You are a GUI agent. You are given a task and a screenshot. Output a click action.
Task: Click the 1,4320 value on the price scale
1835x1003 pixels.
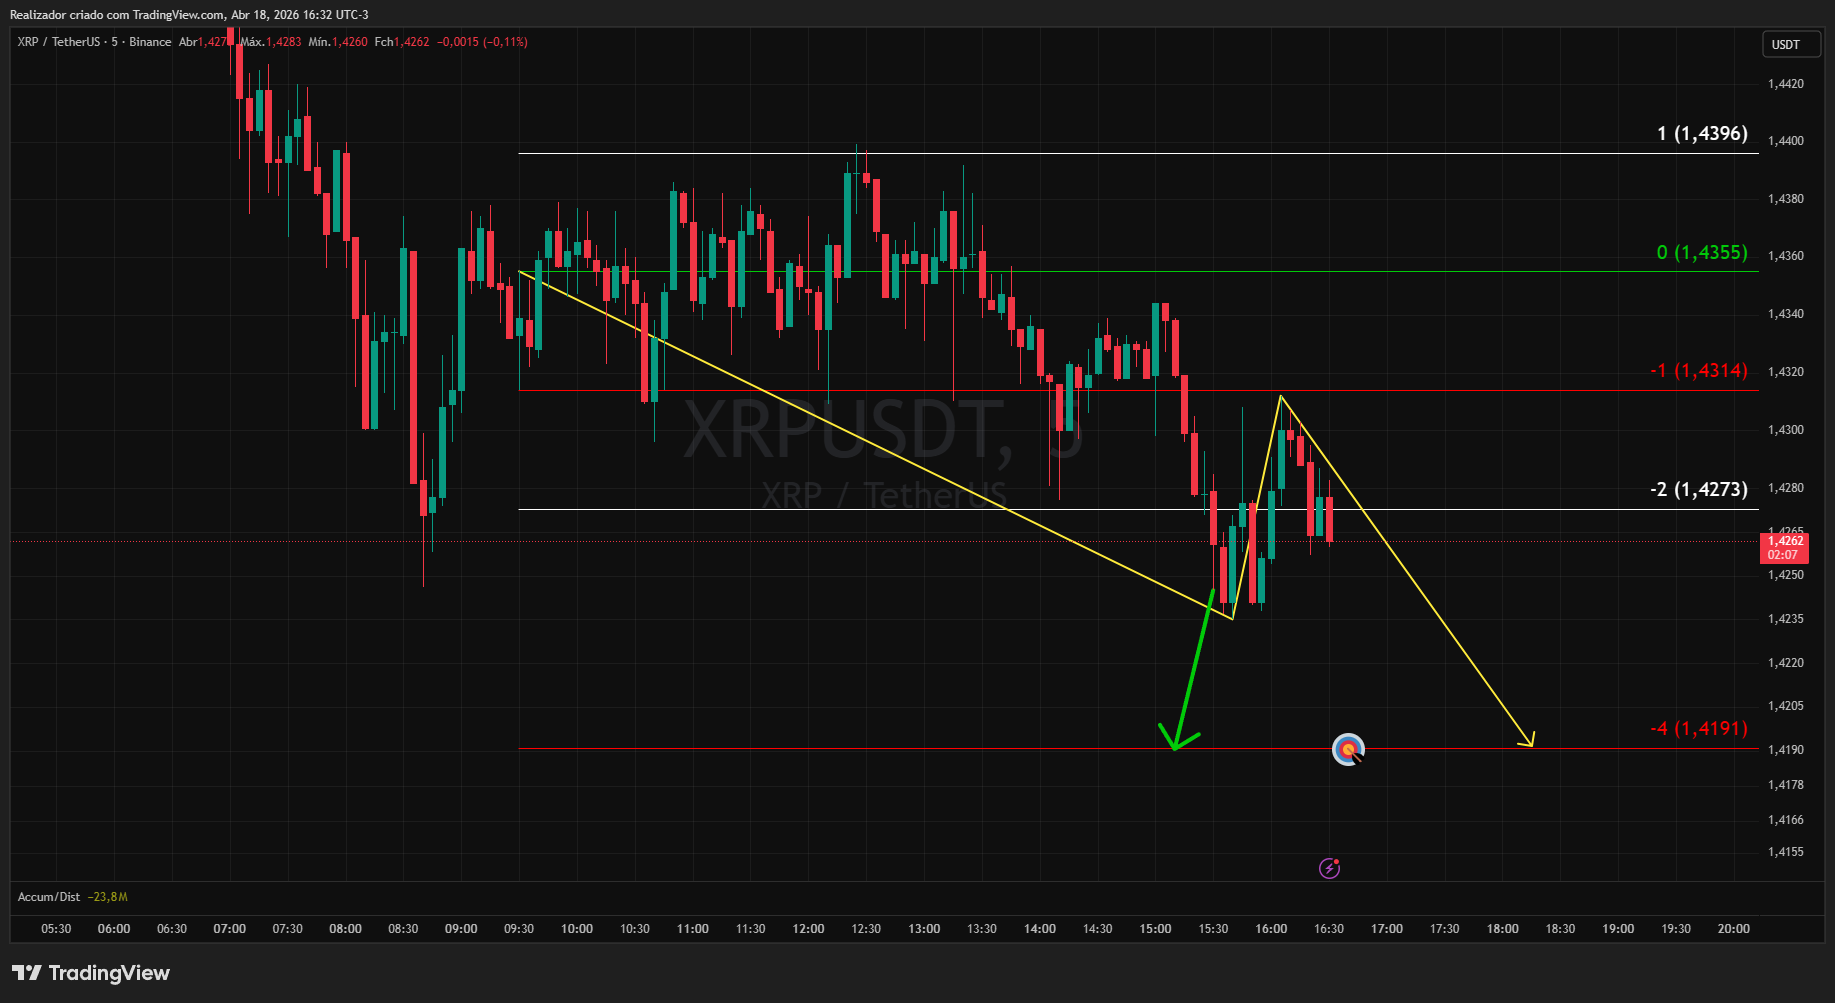(x=1786, y=372)
